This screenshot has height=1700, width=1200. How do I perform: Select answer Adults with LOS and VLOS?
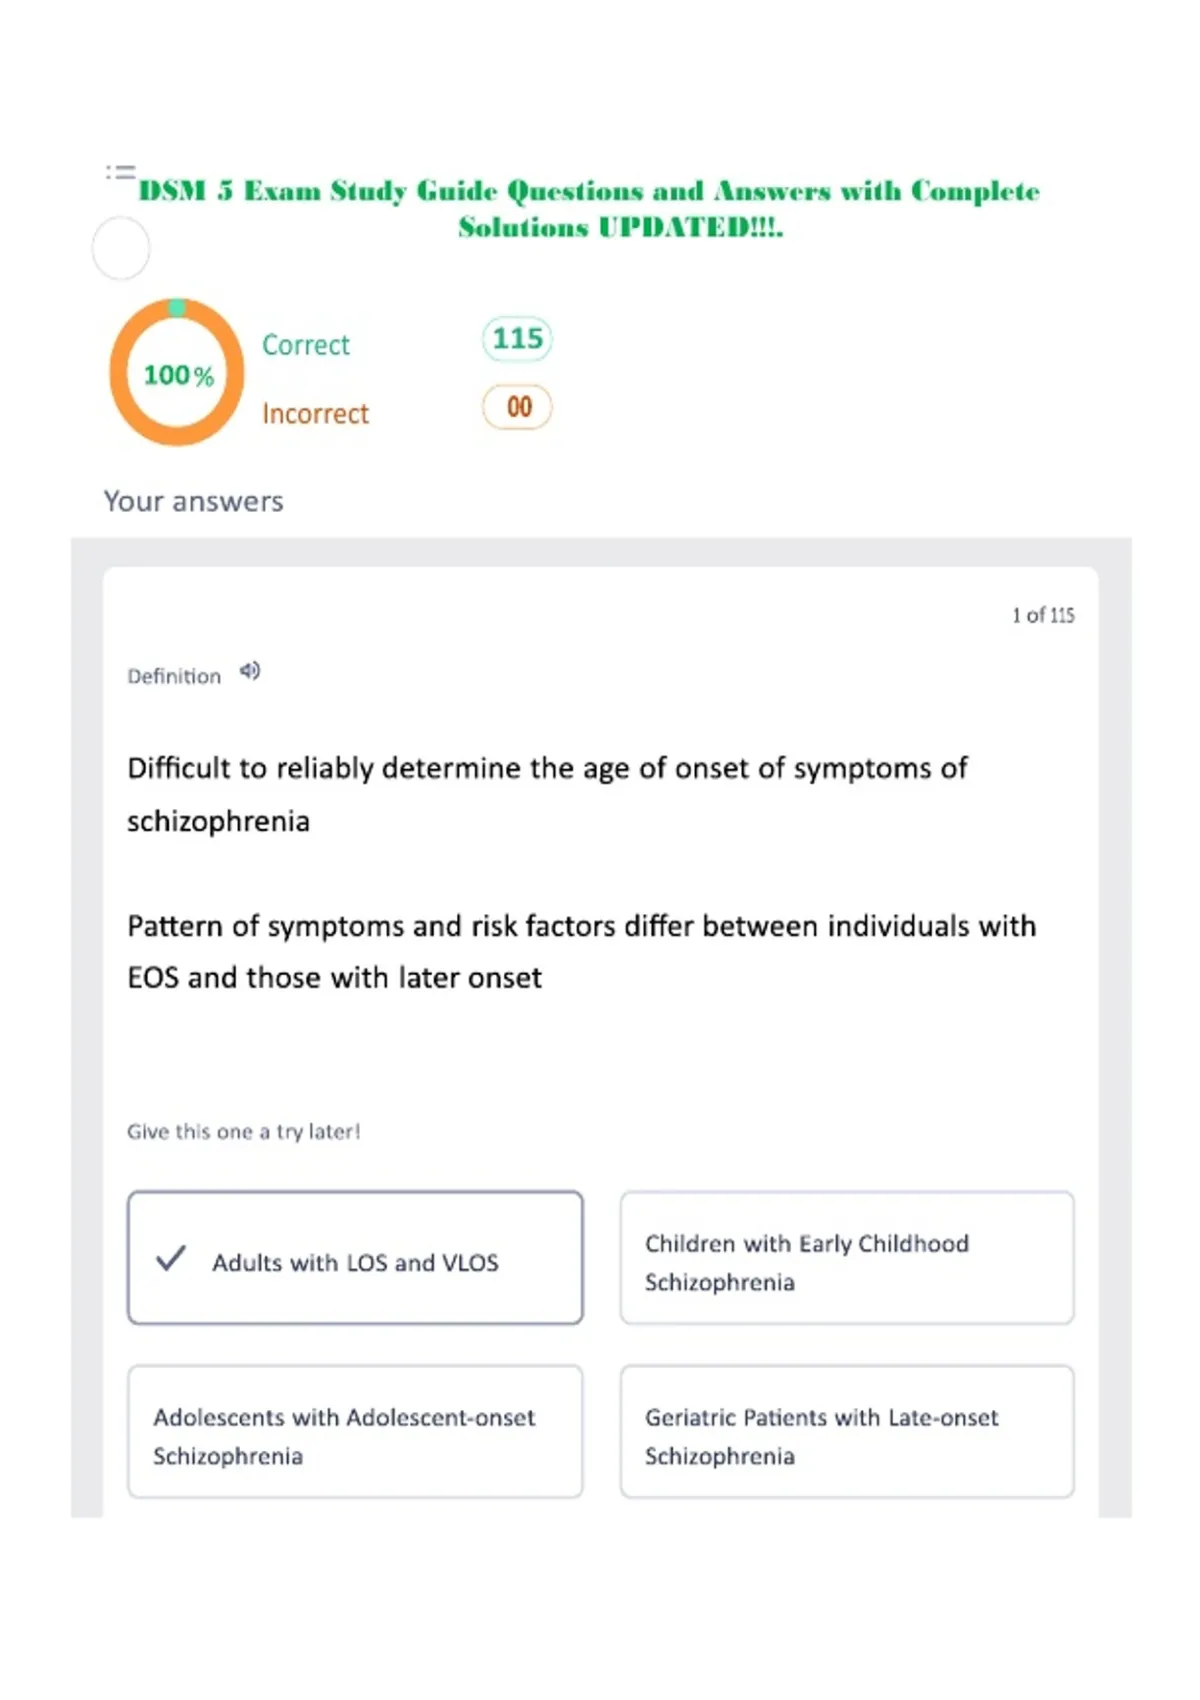[x=355, y=1258]
